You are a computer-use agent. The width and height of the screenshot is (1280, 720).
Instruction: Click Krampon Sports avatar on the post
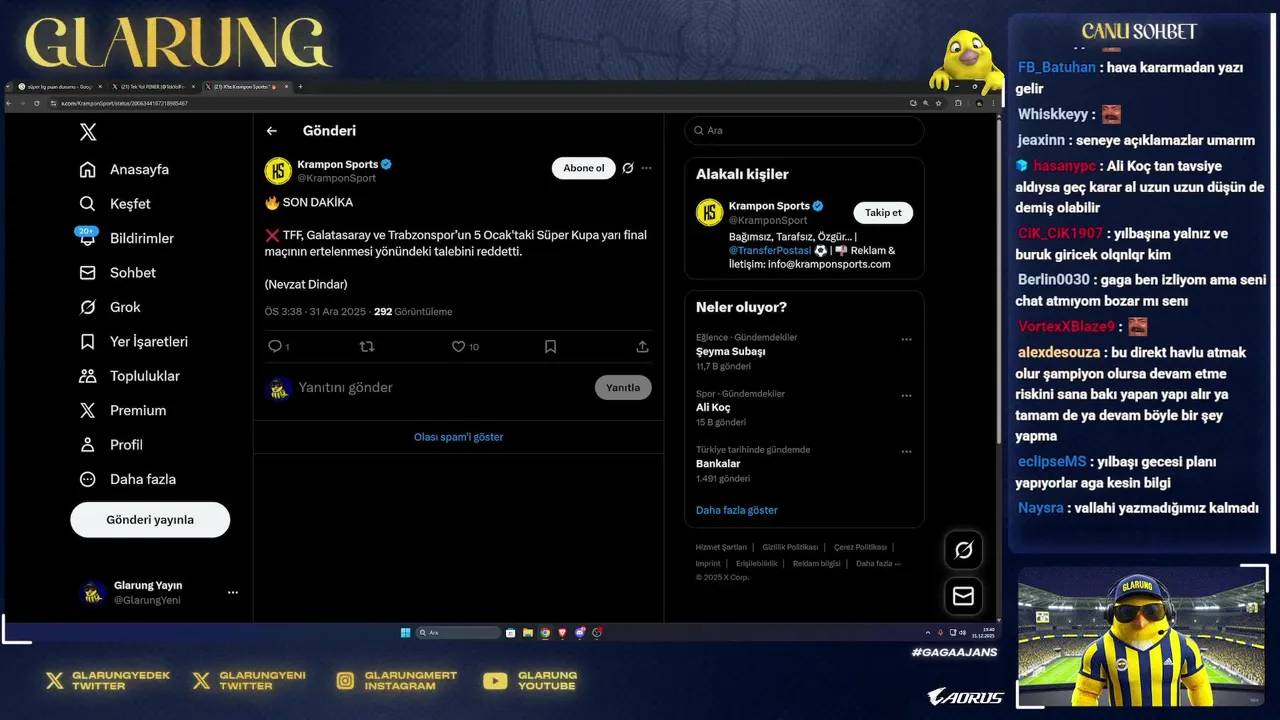click(x=278, y=171)
